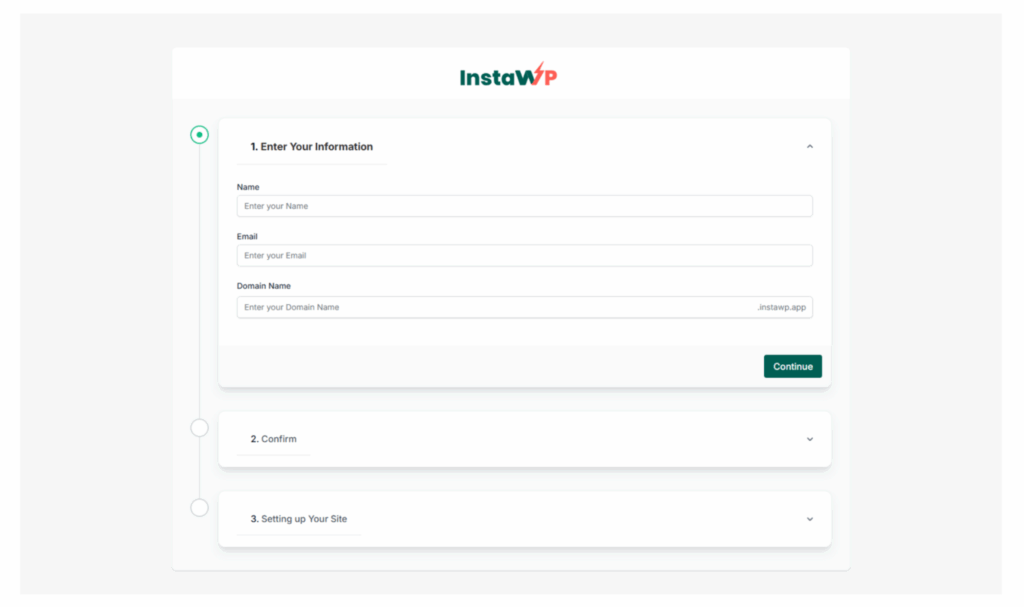Open the '1. Enter Your Information' heading
Viewport: 1024px width, 607px height.
(312, 146)
